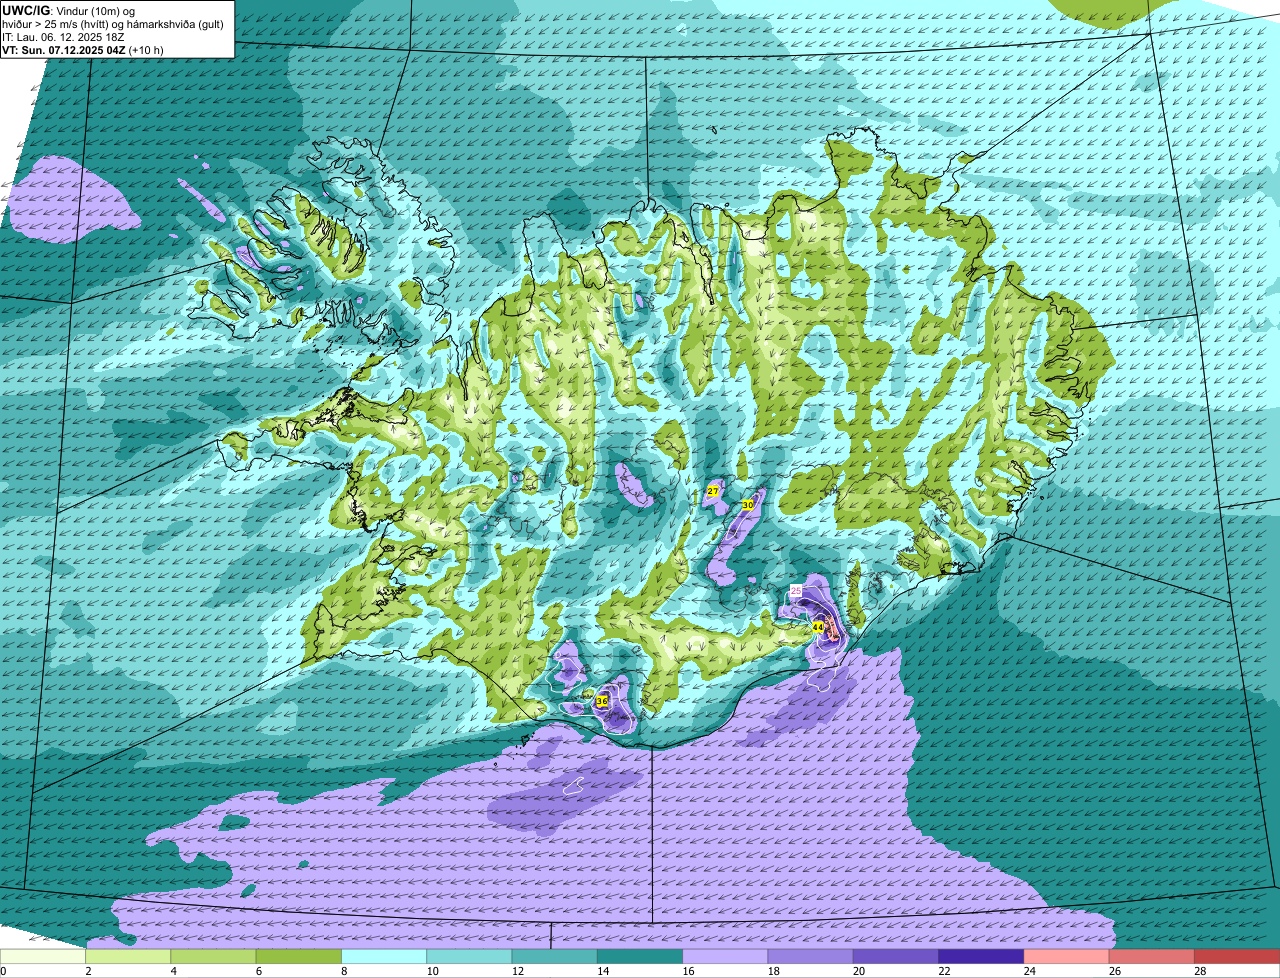Click the 24–26 m/s light pink legend swatch
Viewport: 1280px width, 978px height.
pyautogui.click(x=1067, y=956)
